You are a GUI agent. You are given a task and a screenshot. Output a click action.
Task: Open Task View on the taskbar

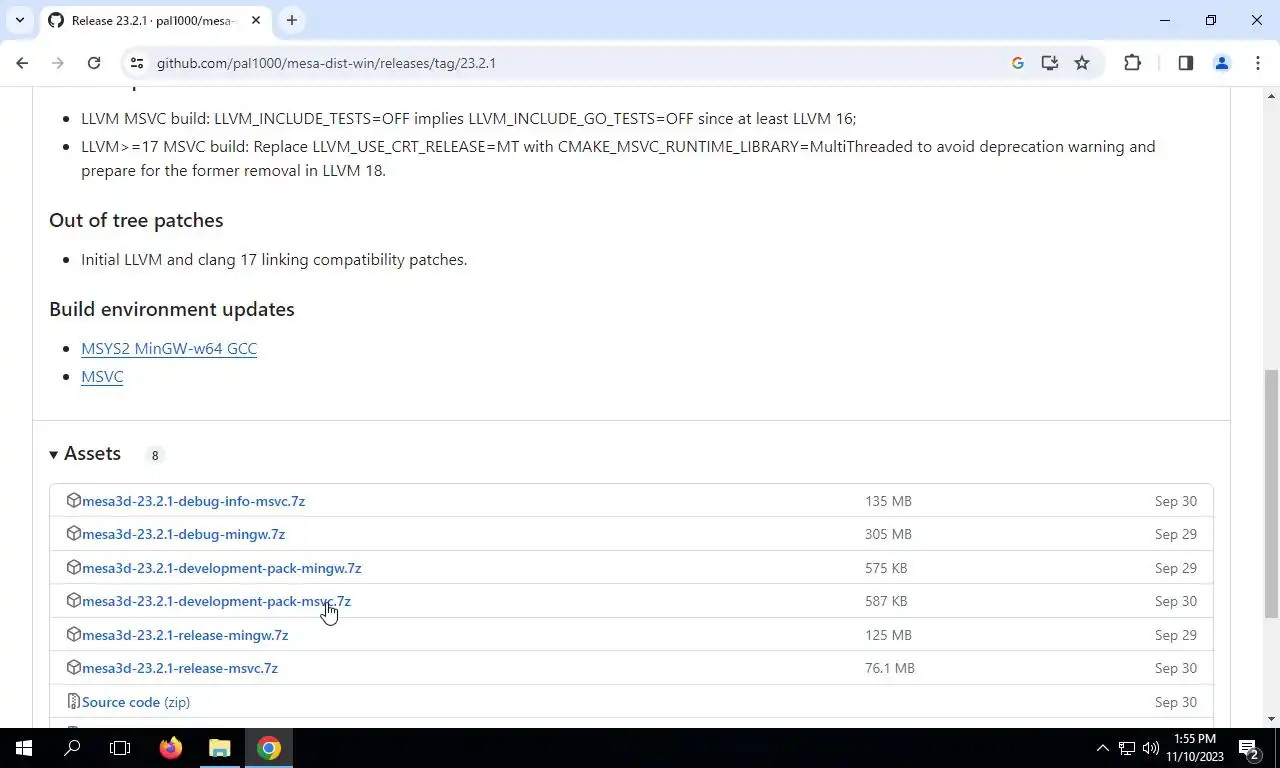(120, 748)
